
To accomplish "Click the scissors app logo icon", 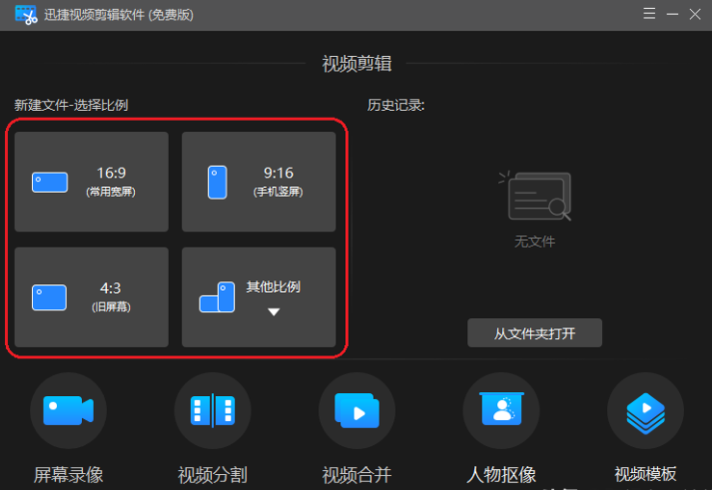I will (x=26, y=15).
